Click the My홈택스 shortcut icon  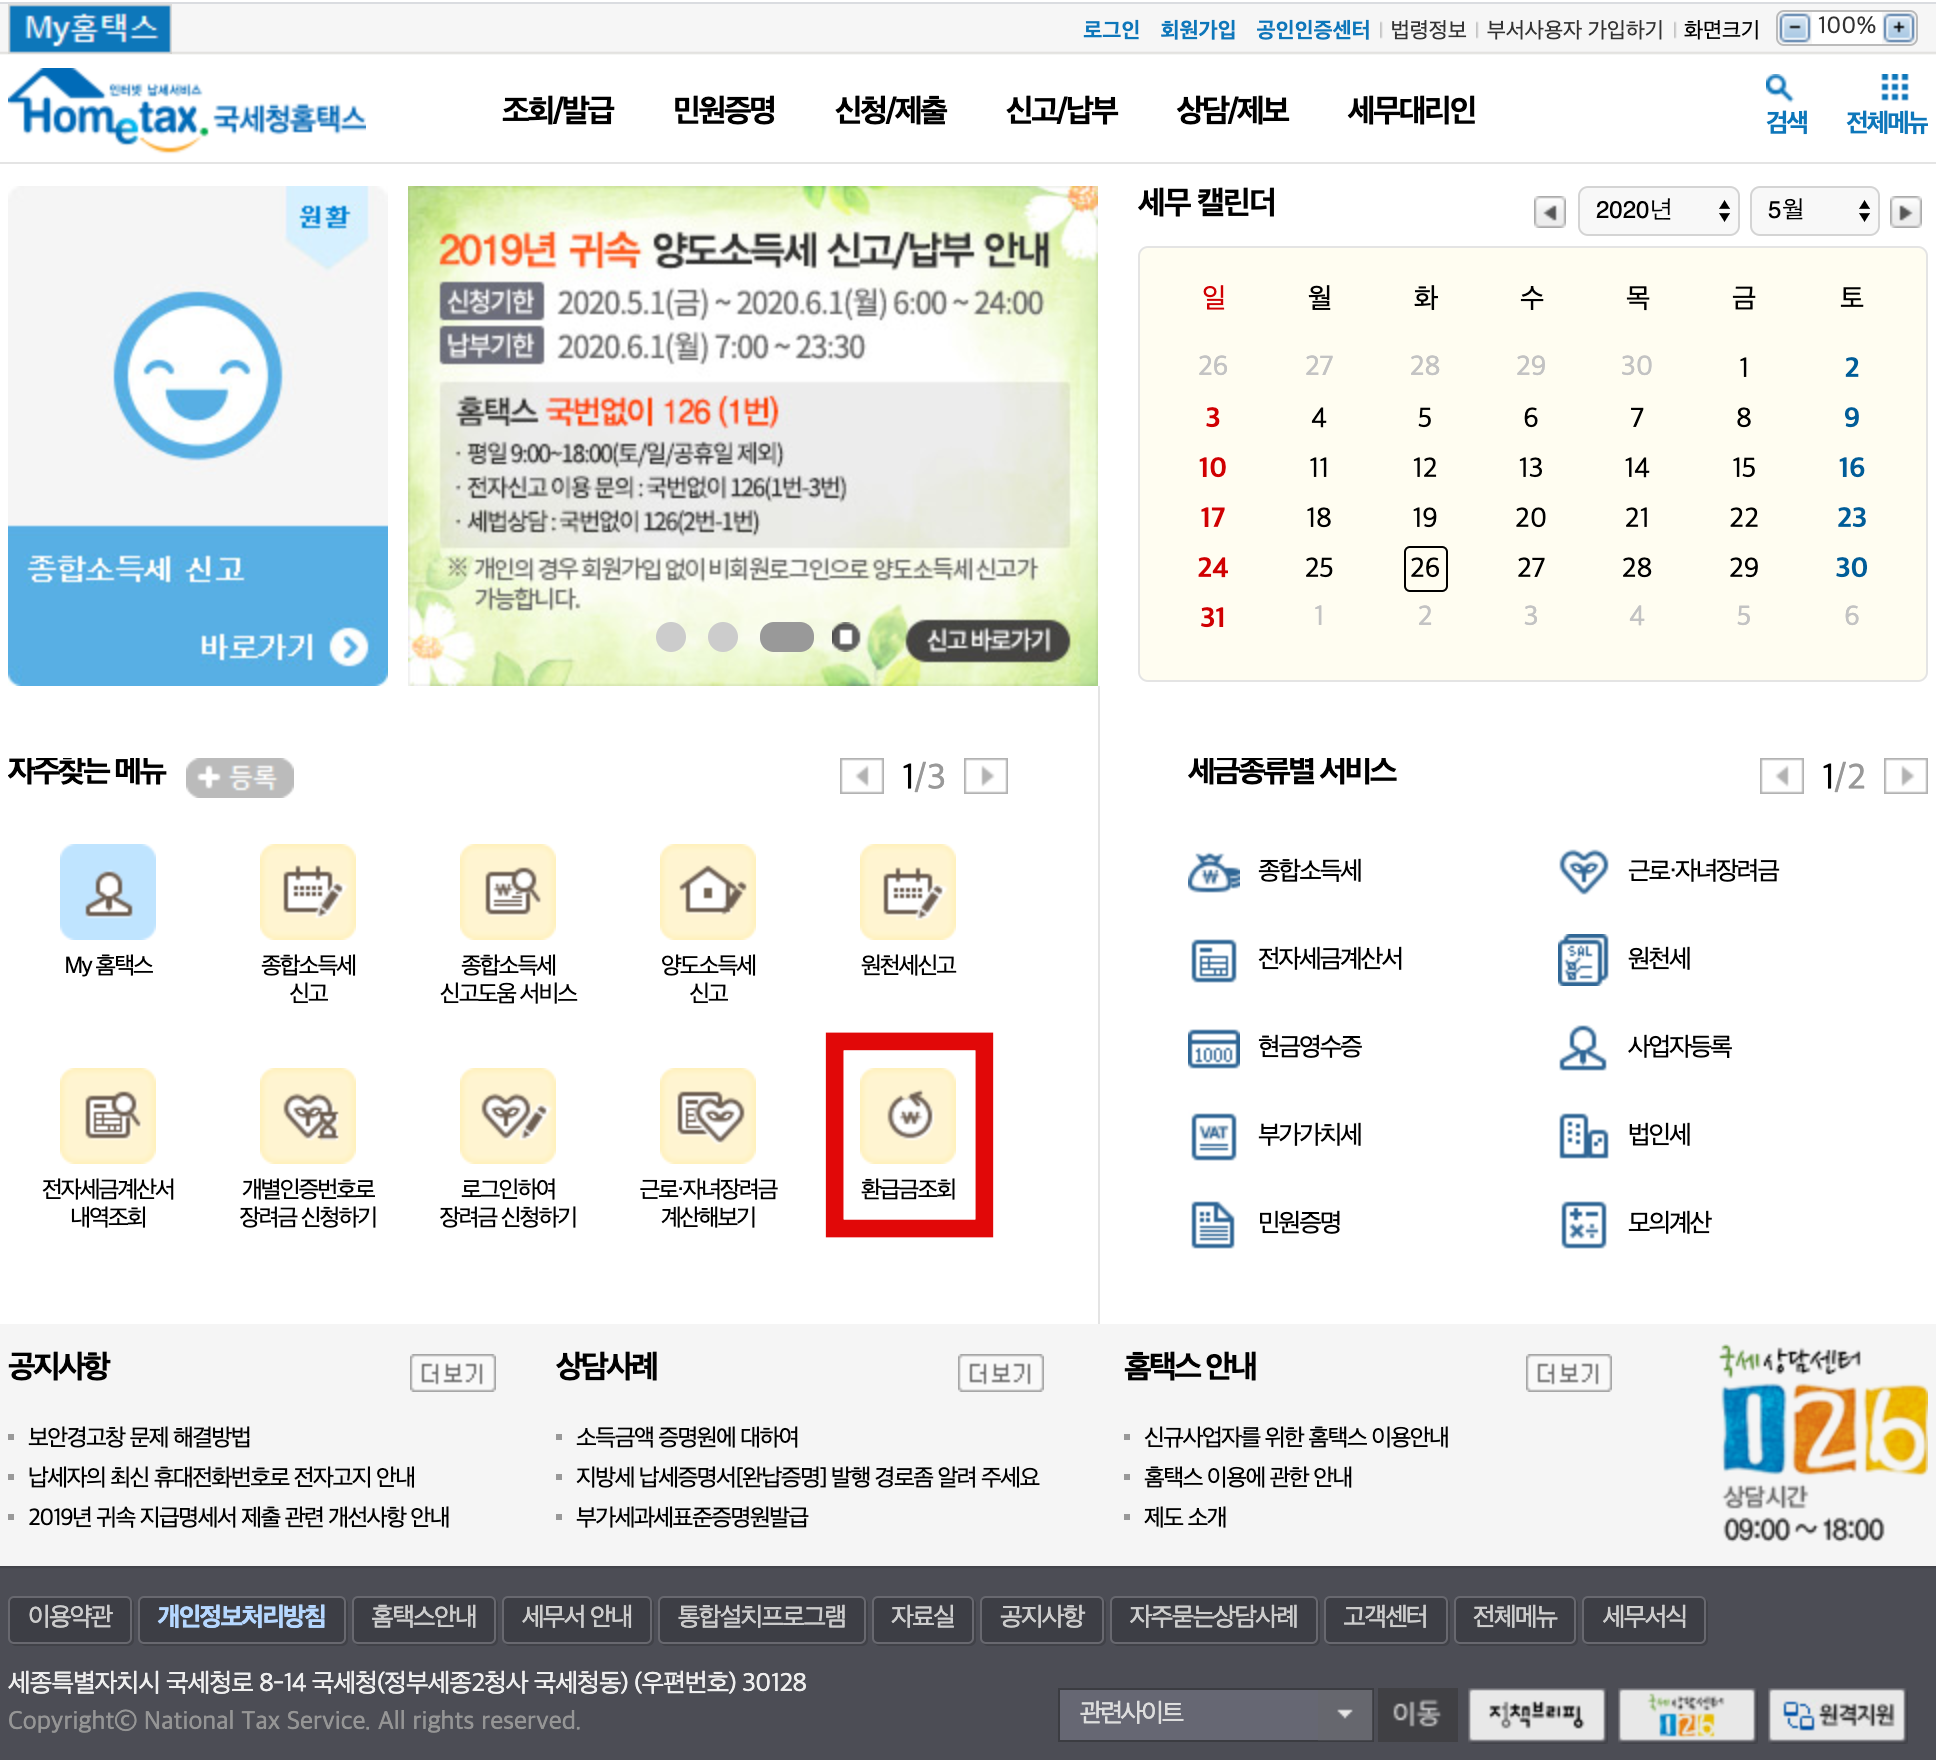click(108, 893)
